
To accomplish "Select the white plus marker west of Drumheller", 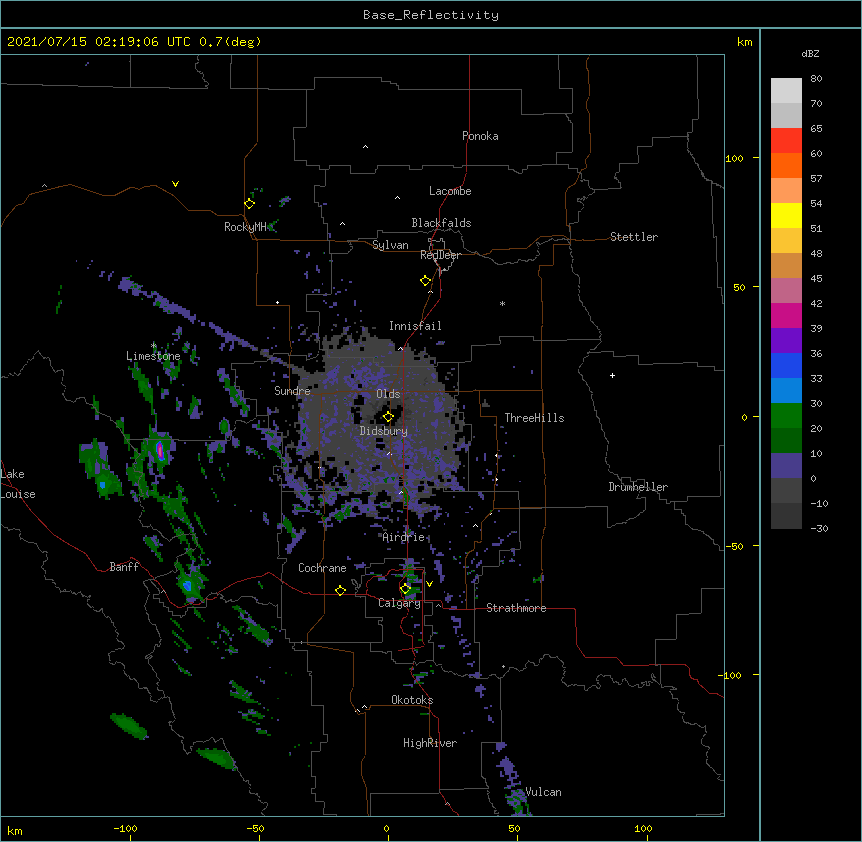I will [612, 375].
